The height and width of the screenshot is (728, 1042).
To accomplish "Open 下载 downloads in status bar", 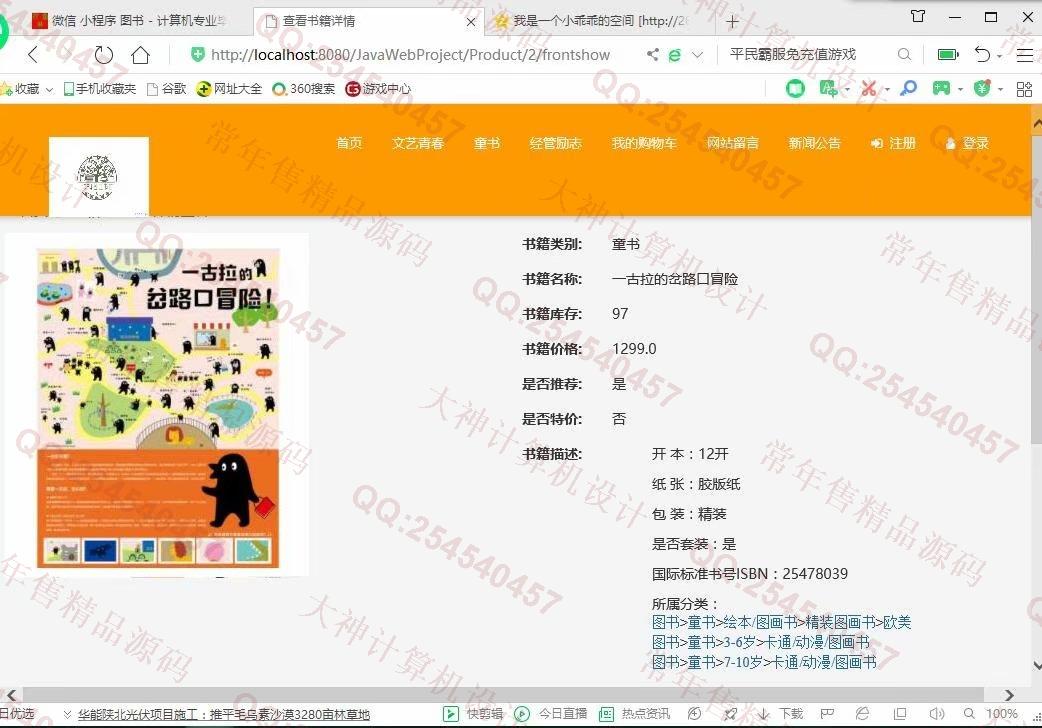I will coord(780,714).
